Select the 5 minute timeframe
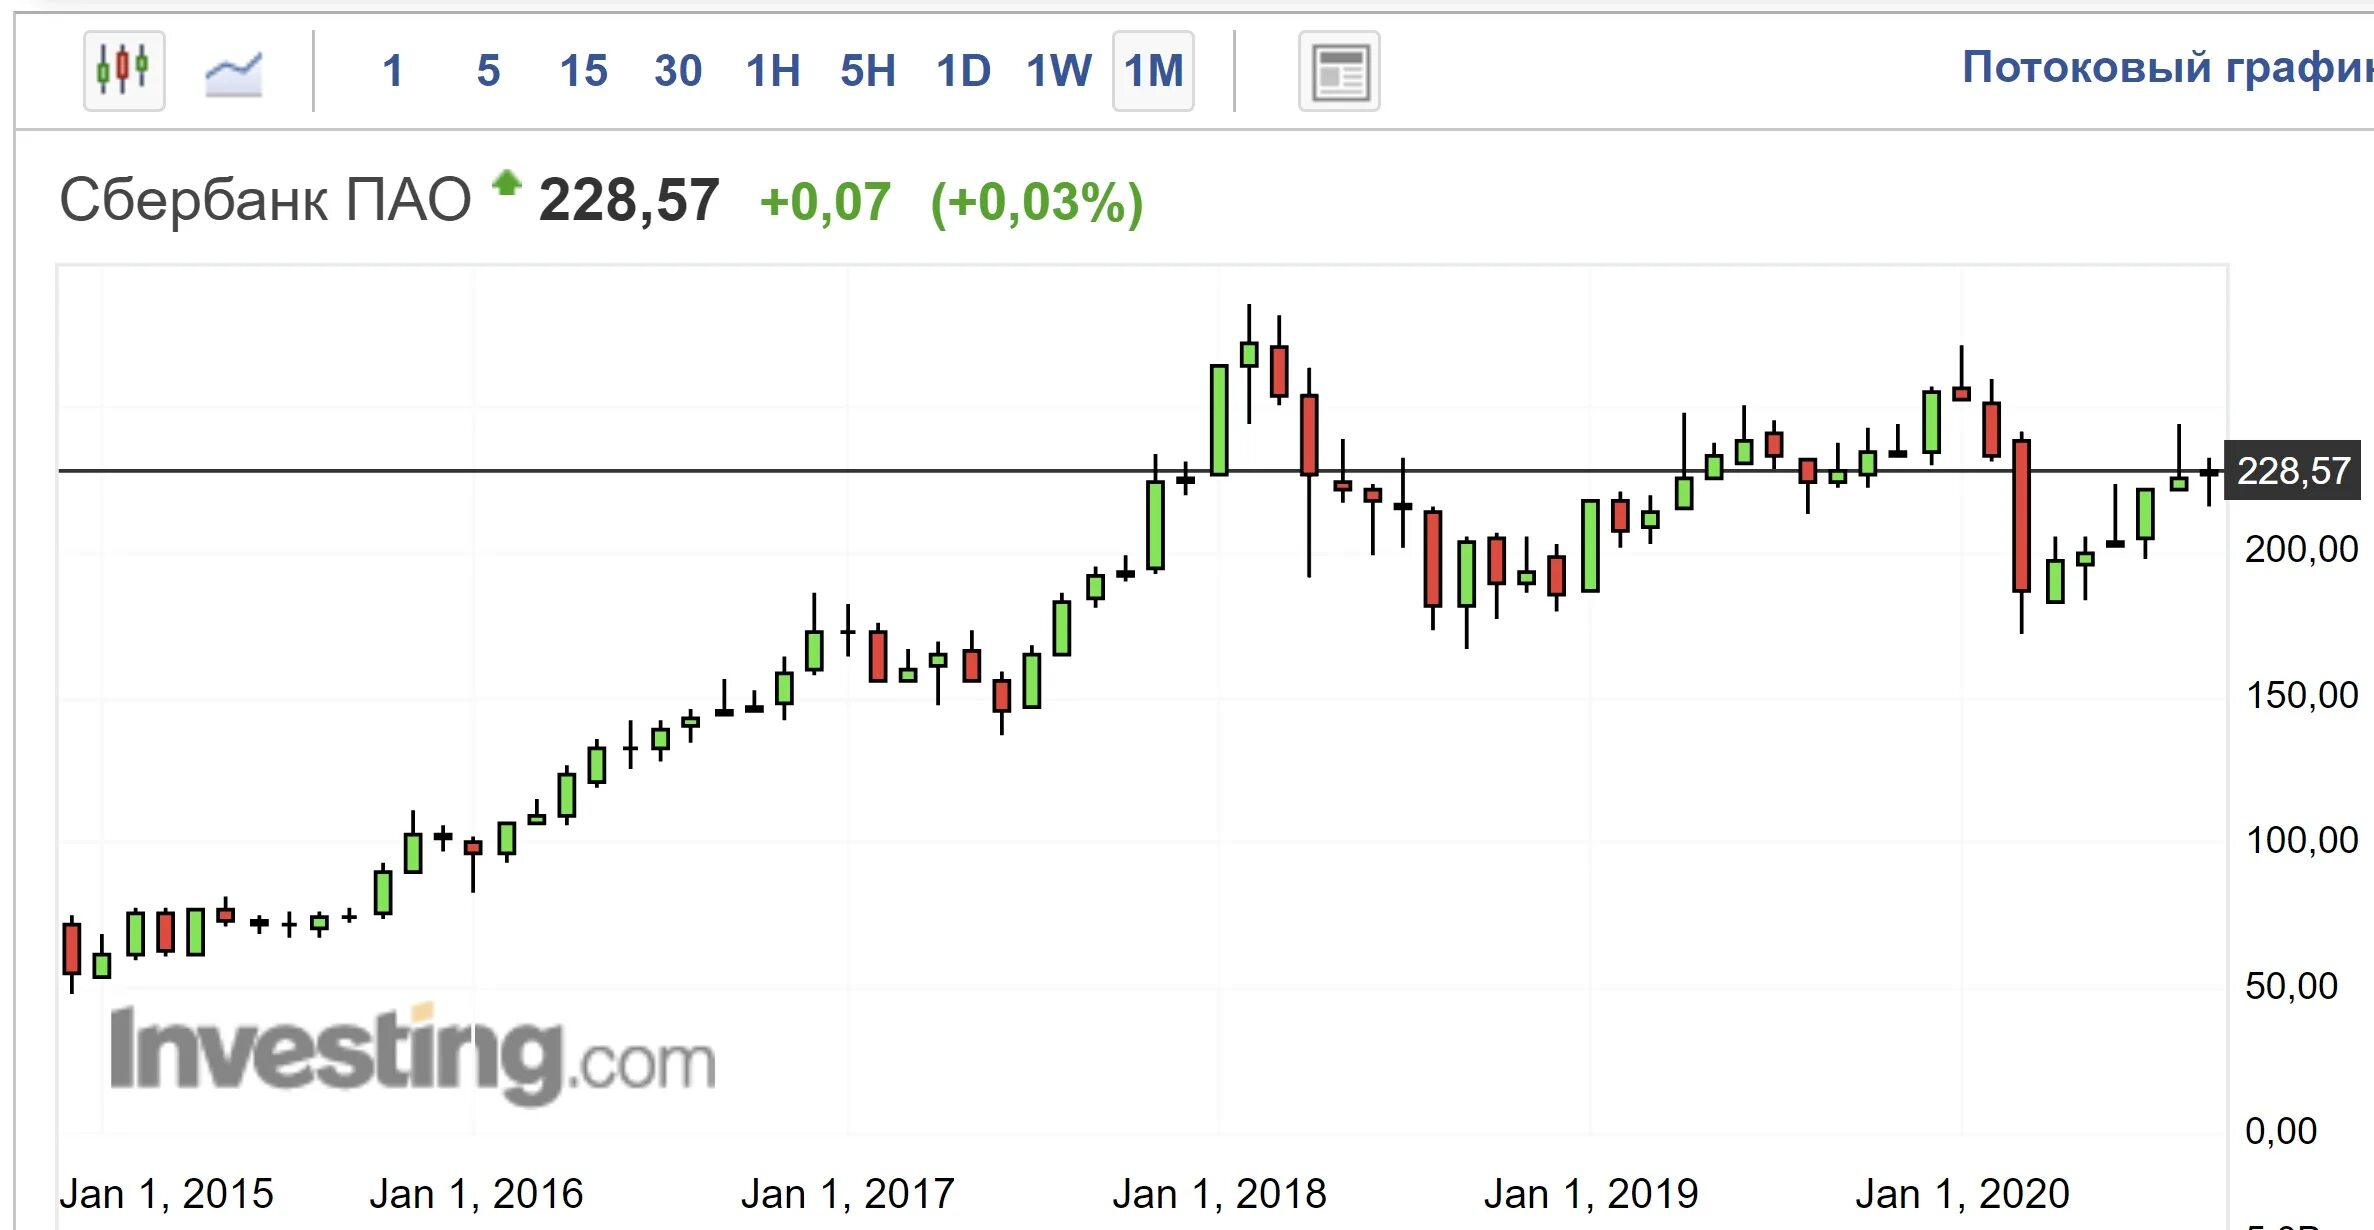The width and height of the screenshot is (2374, 1230). tap(488, 71)
